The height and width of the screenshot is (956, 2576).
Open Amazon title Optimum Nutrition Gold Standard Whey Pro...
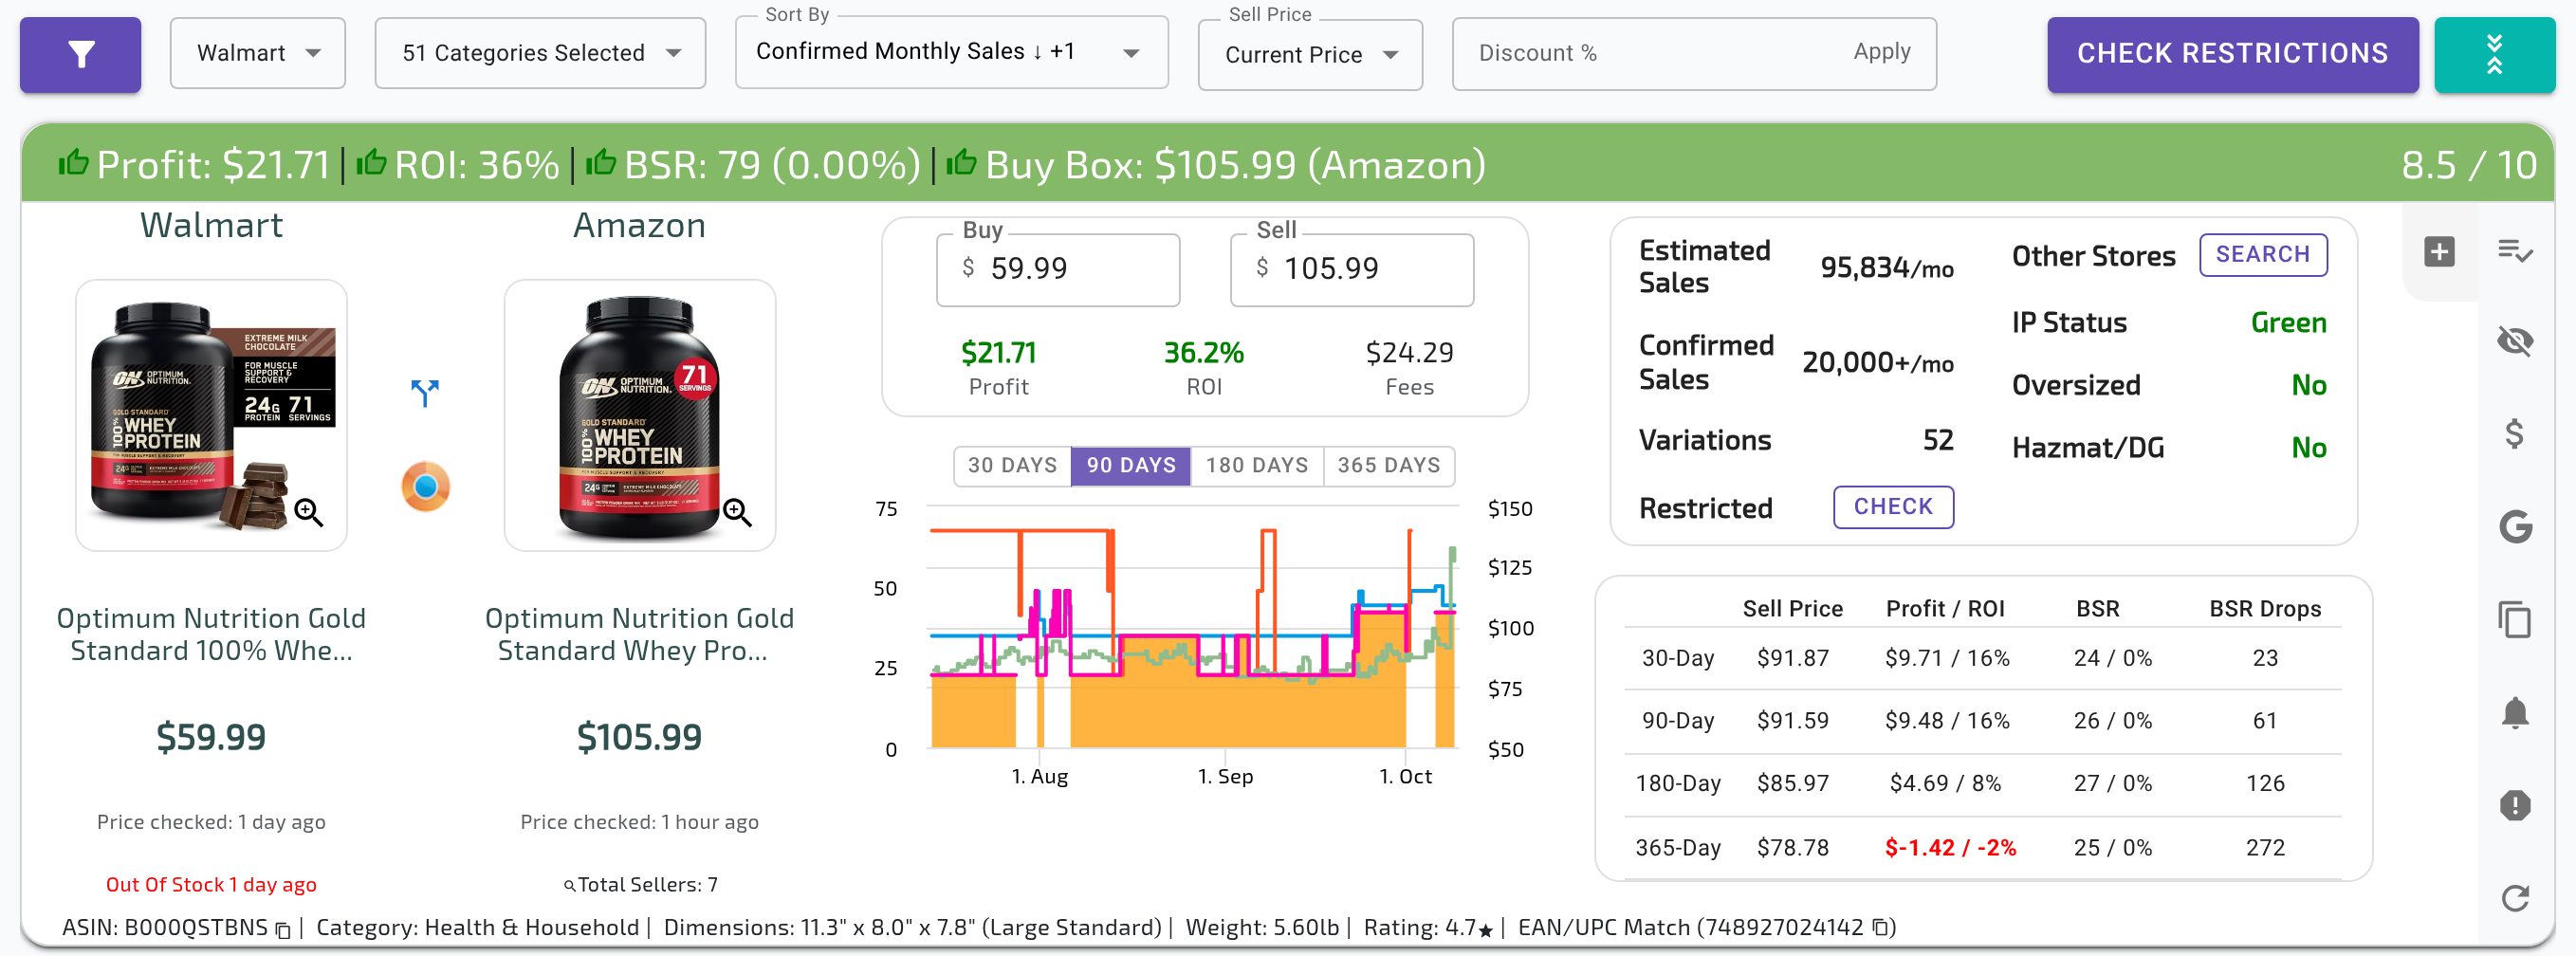[x=639, y=634]
